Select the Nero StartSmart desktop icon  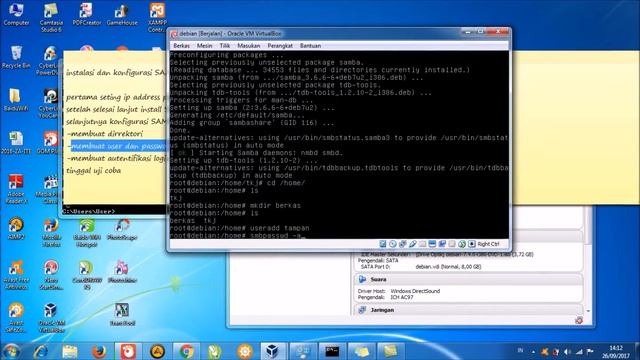tap(51, 275)
